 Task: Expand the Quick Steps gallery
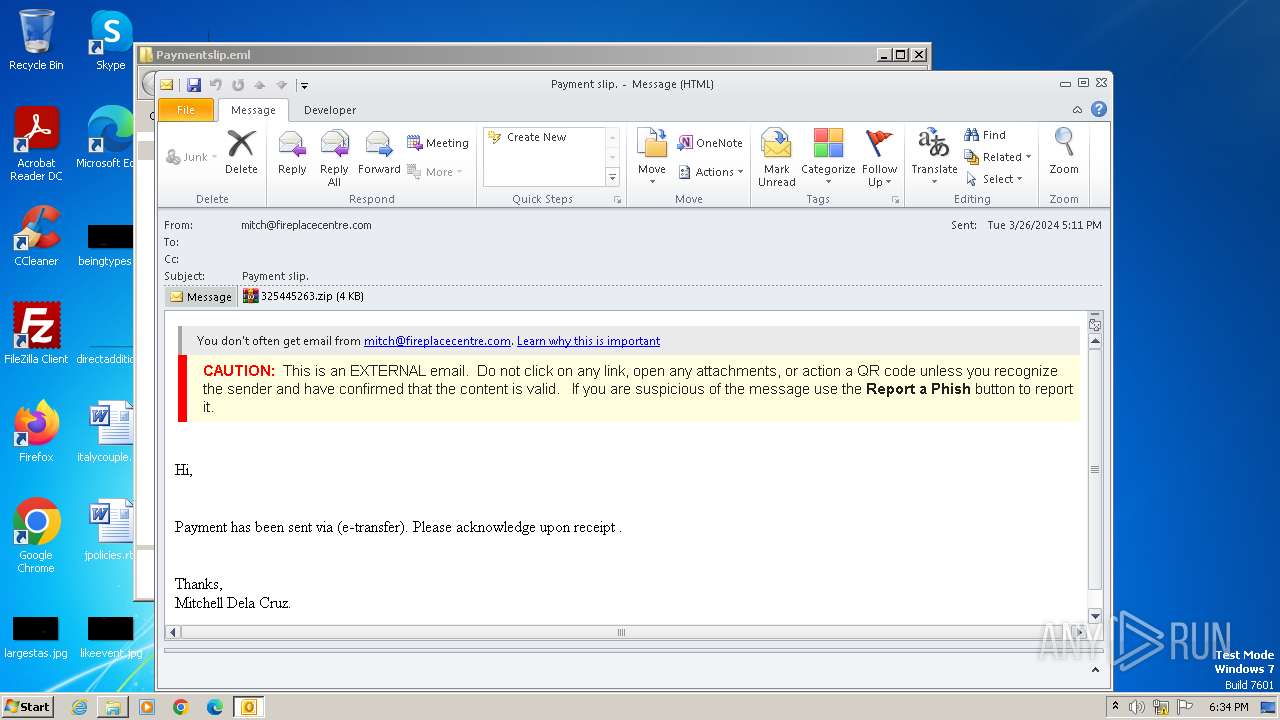click(613, 177)
